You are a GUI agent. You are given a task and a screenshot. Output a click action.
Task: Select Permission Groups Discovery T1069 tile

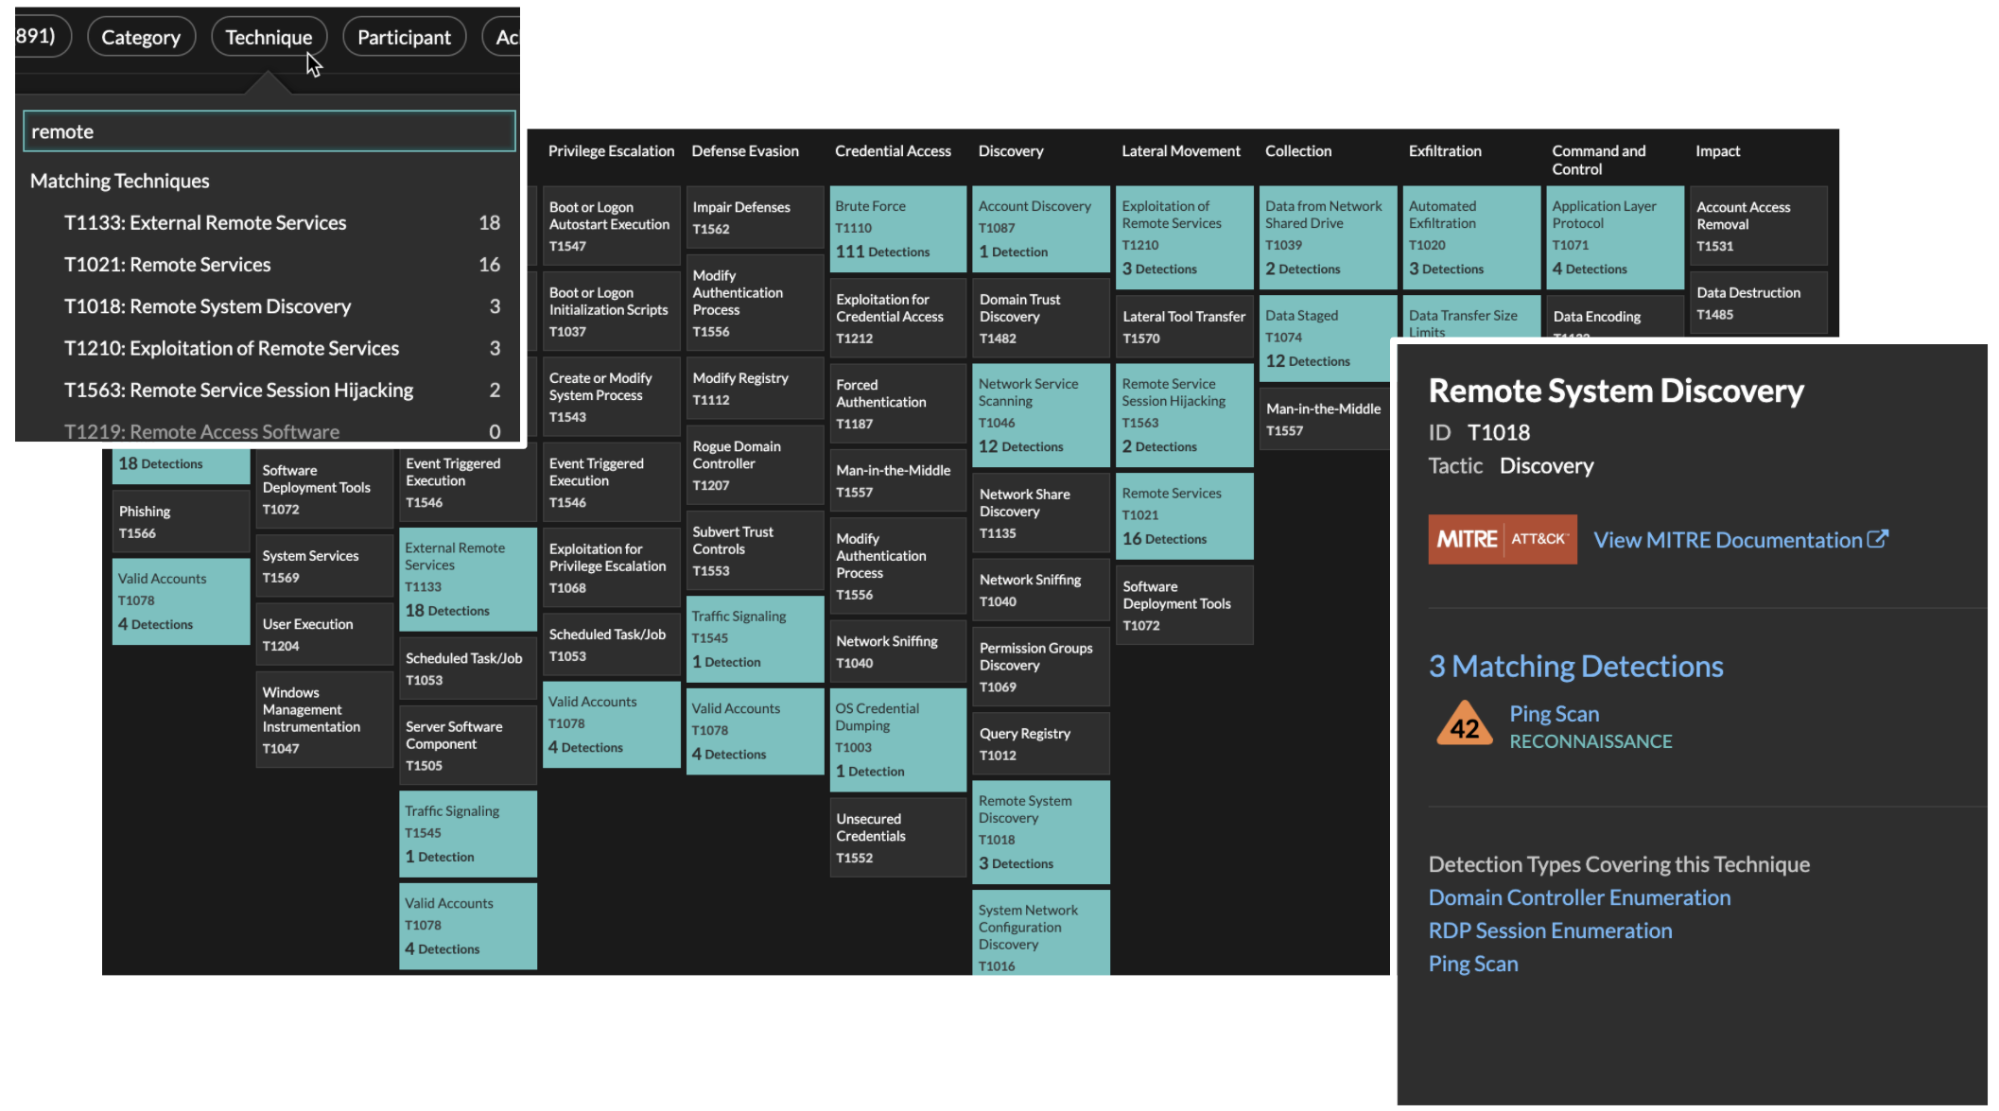point(1041,667)
